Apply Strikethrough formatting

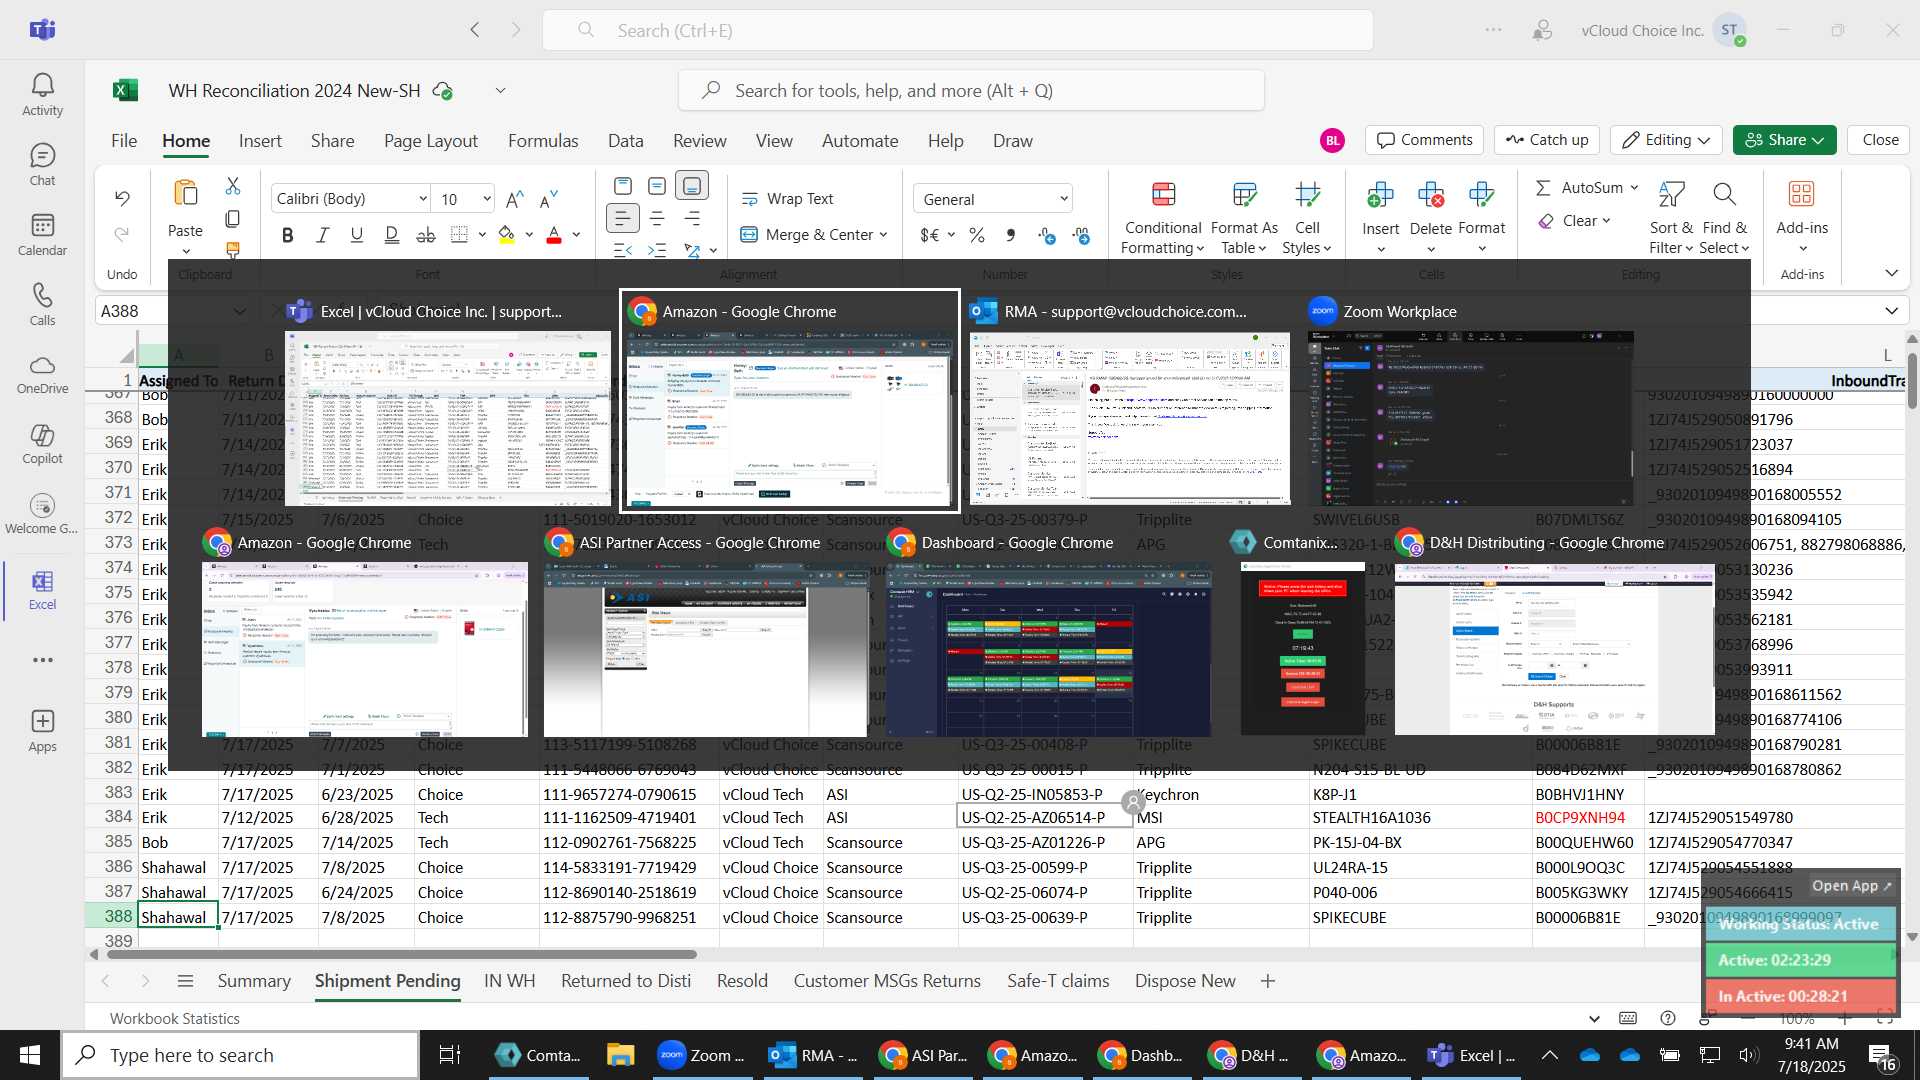click(426, 235)
